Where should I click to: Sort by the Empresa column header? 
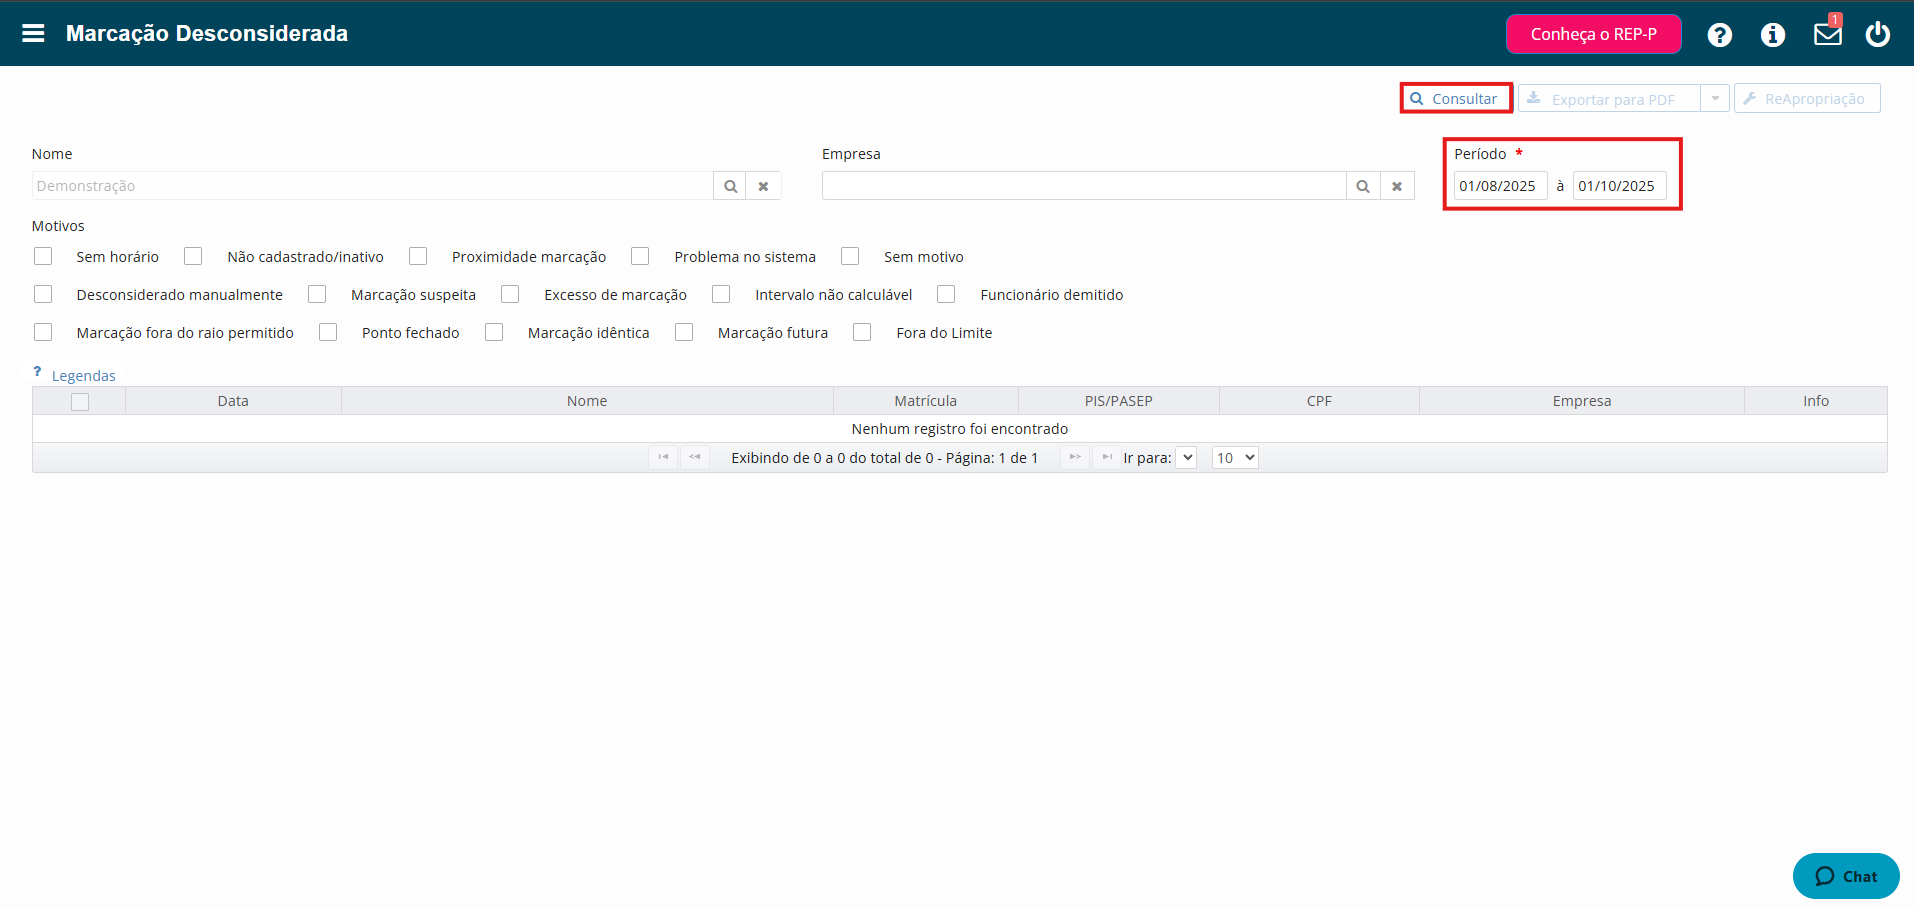tap(1582, 401)
